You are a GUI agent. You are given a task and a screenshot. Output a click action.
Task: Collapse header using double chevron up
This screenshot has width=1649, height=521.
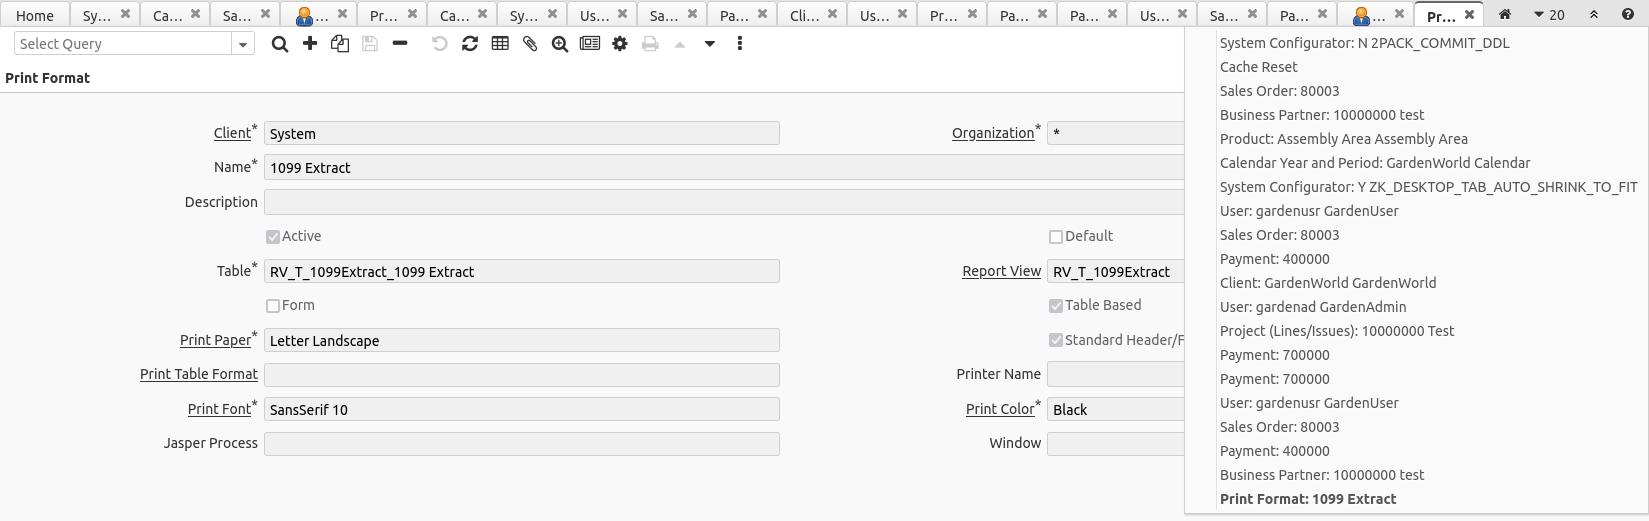[1594, 15]
